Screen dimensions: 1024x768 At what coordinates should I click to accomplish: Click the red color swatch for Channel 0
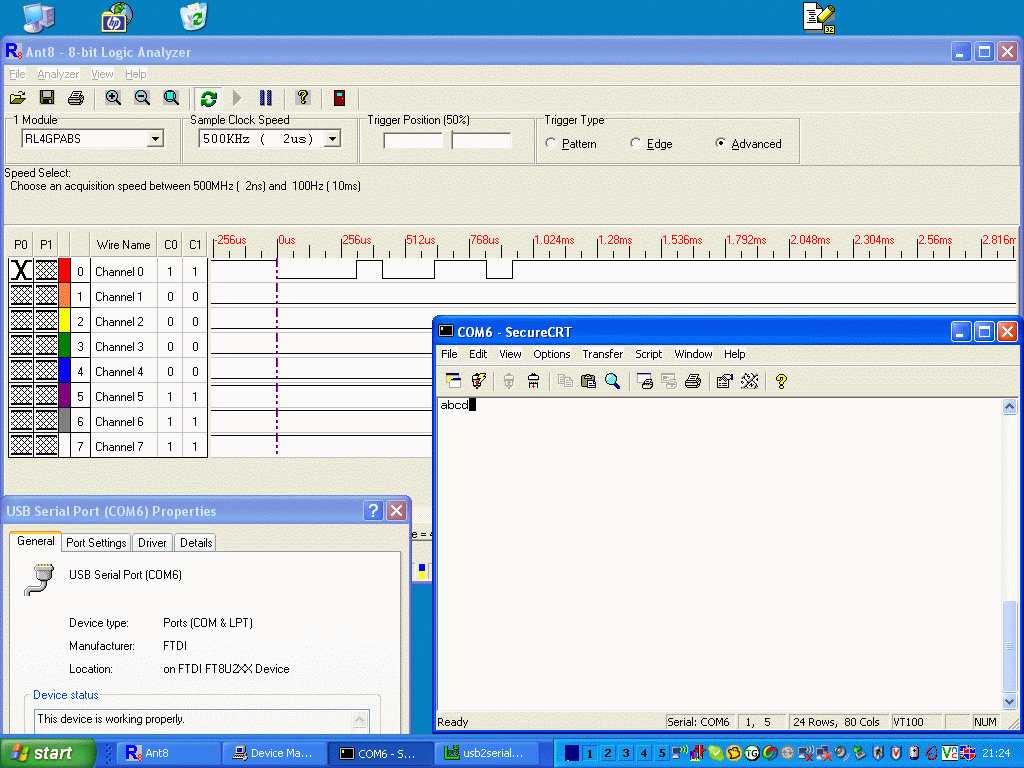(65, 270)
